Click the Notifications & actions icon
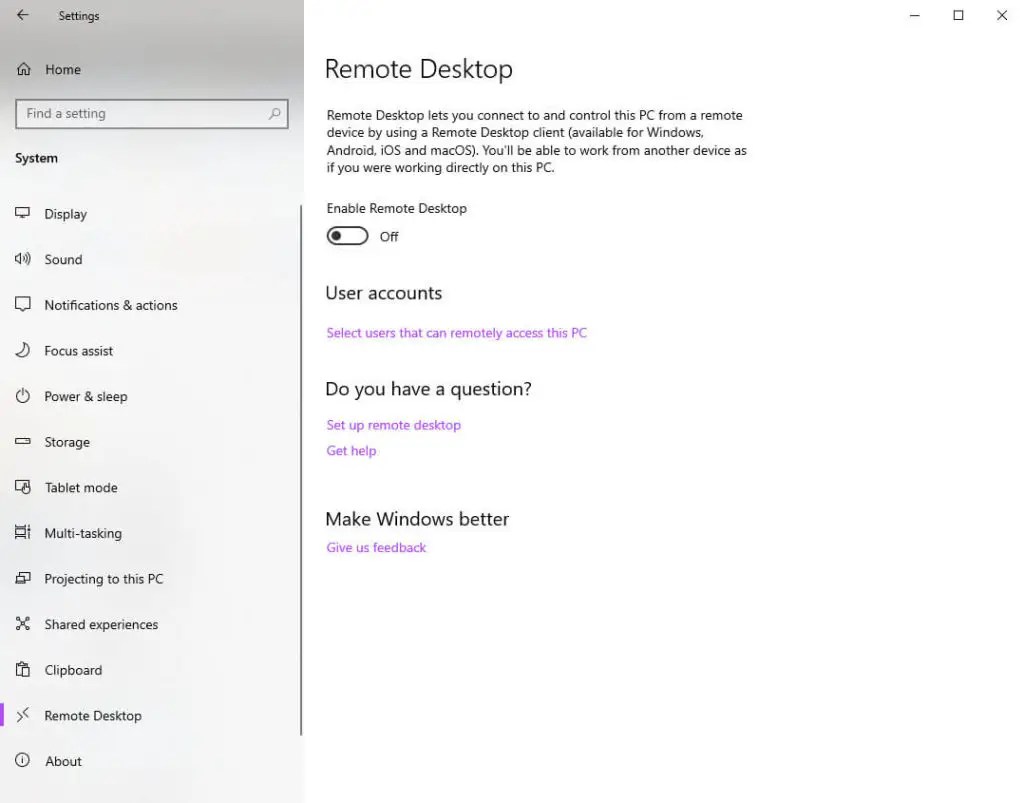The height and width of the screenshot is (803, 1024). click(22, 305)
